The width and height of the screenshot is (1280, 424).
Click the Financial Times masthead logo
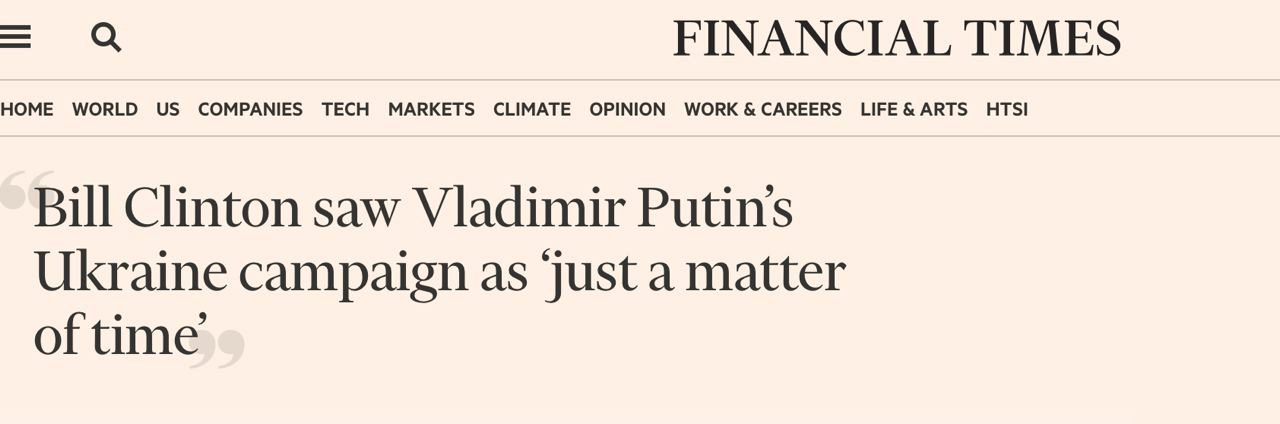[897, 39]
